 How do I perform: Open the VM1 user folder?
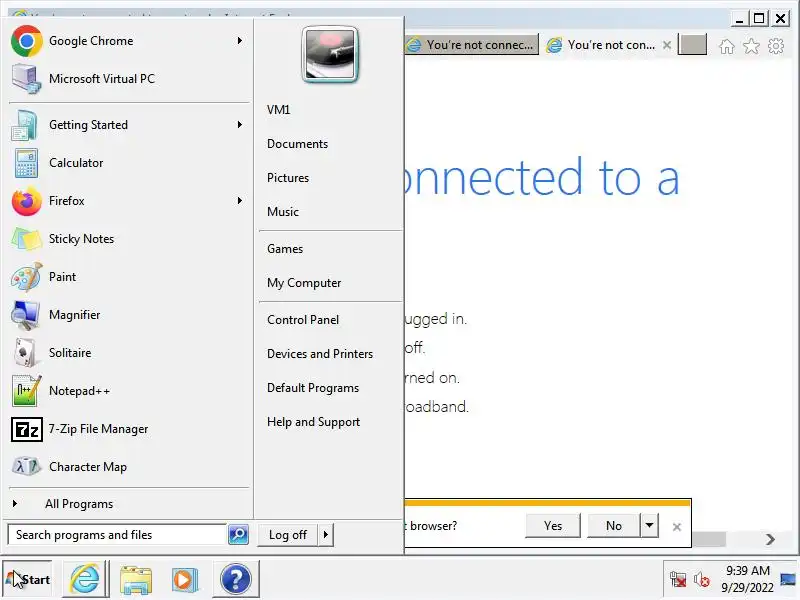[x=279, y=110]
